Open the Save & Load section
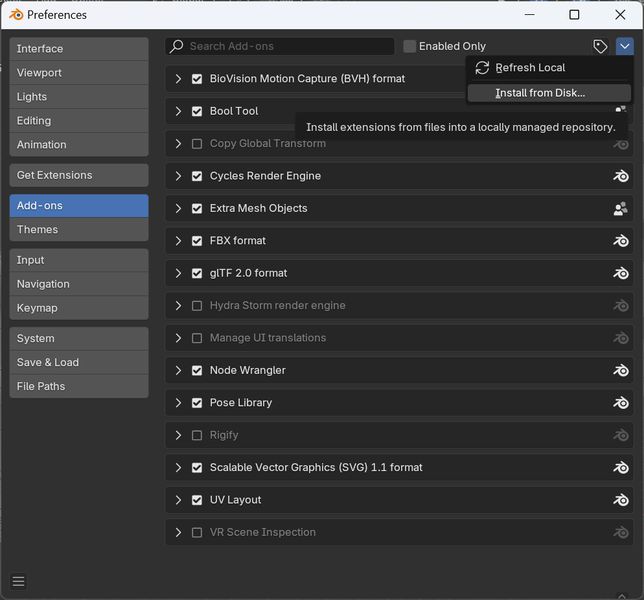 pyautogui.click(x=79, y=363)
